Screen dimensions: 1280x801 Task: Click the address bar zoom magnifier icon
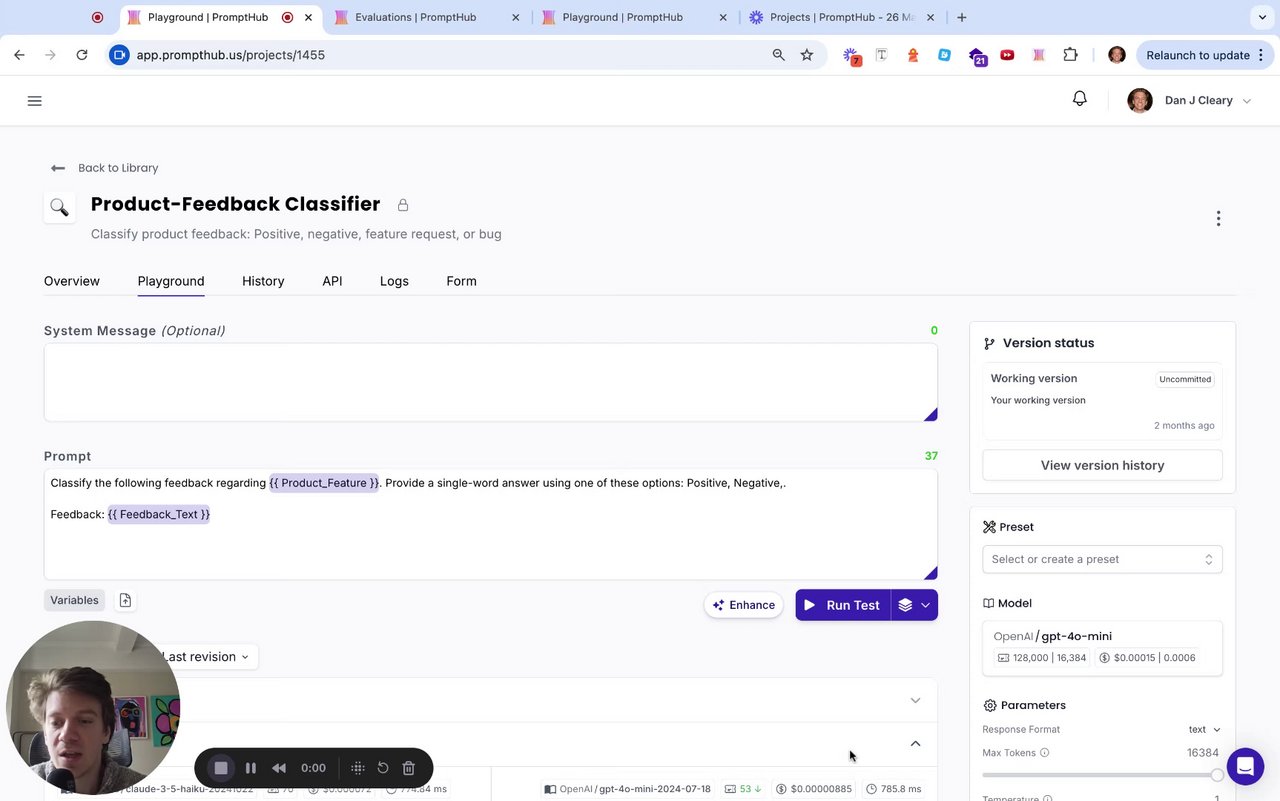pyautogui.click(x=779, y=55)
